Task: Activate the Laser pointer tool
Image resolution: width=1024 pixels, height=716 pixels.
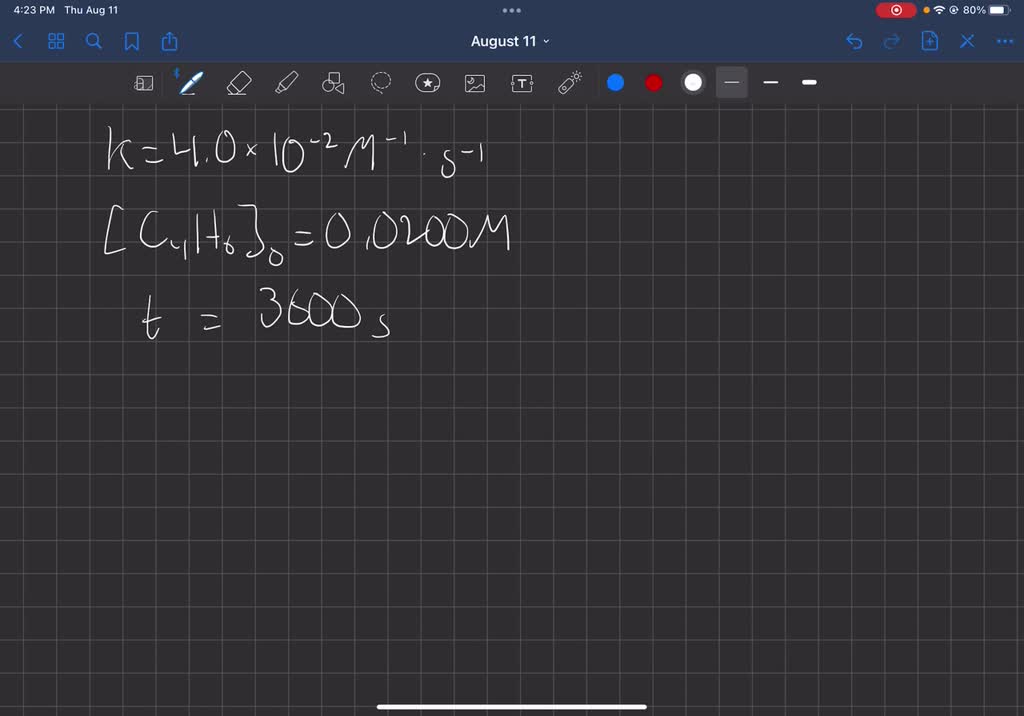Action: [570, 83]
